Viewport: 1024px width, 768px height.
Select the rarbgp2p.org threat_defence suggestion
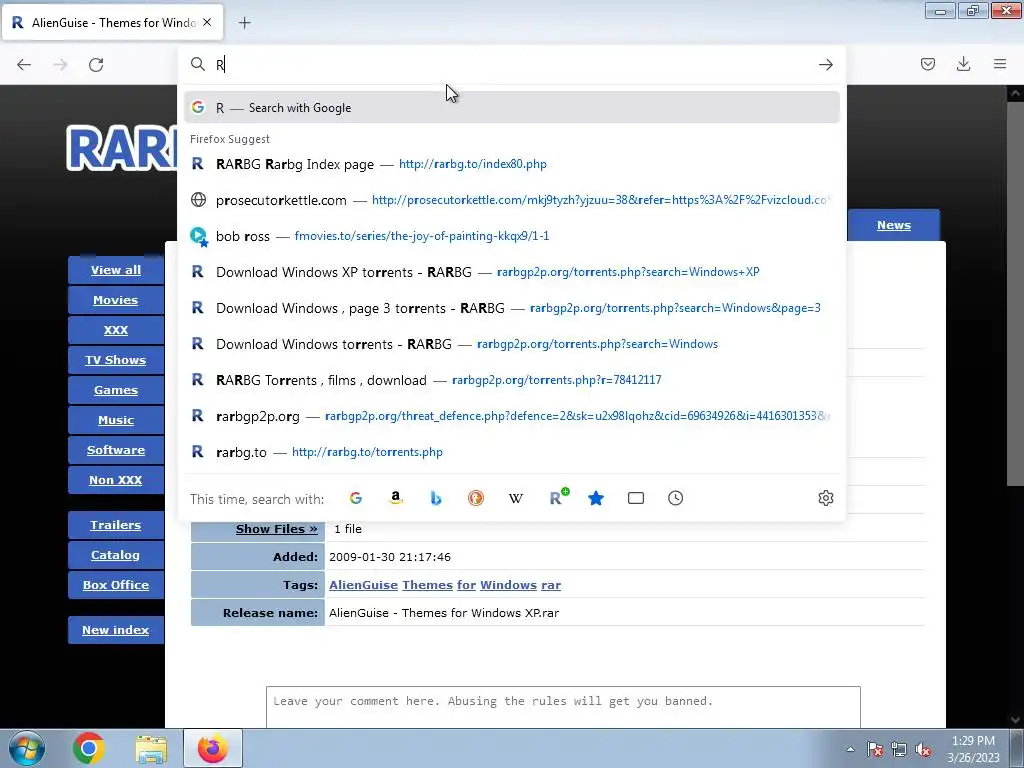click(x=511, y=415)
